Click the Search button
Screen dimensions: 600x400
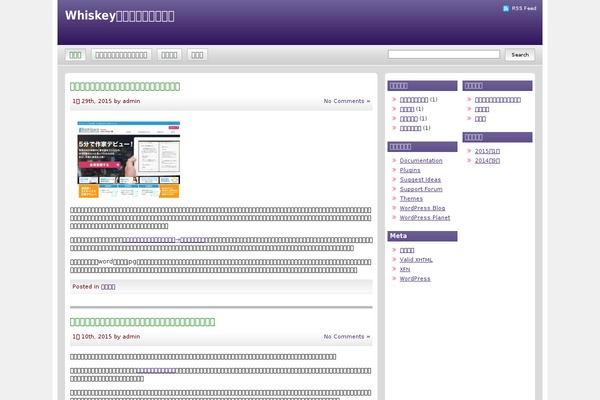[520, 55]
